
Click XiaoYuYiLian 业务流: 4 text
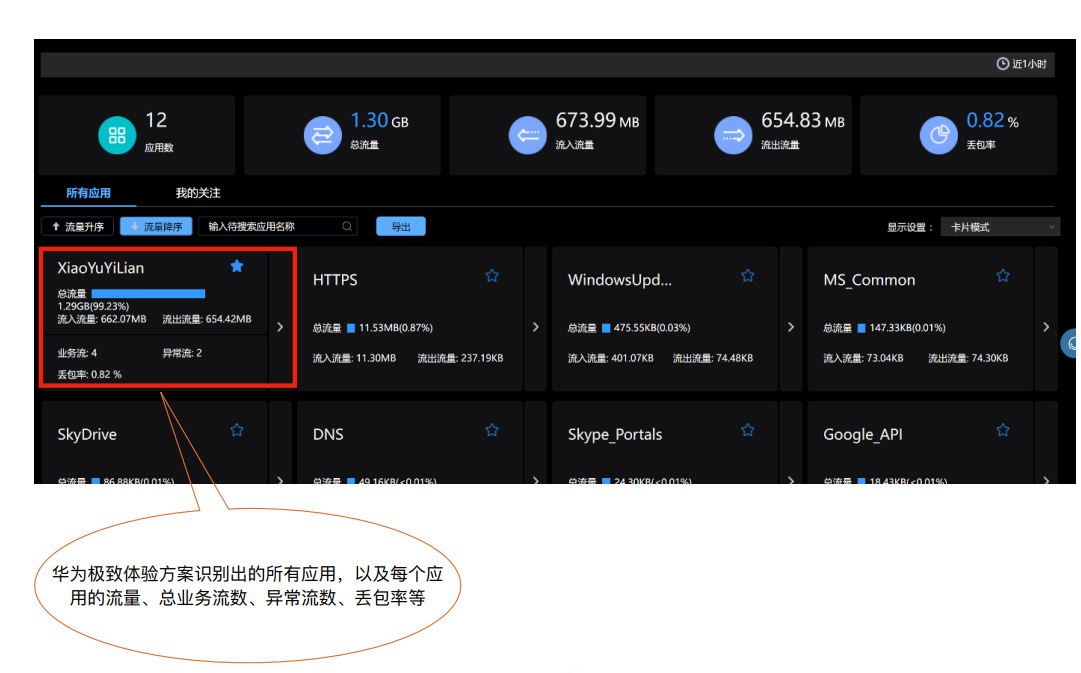[77, 353]
